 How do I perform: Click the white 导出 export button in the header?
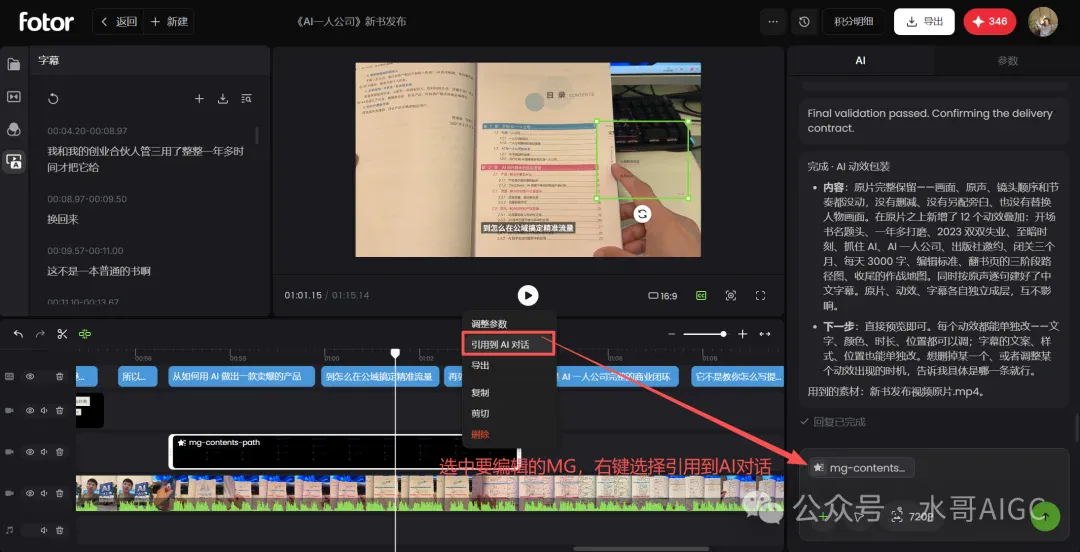924,21
